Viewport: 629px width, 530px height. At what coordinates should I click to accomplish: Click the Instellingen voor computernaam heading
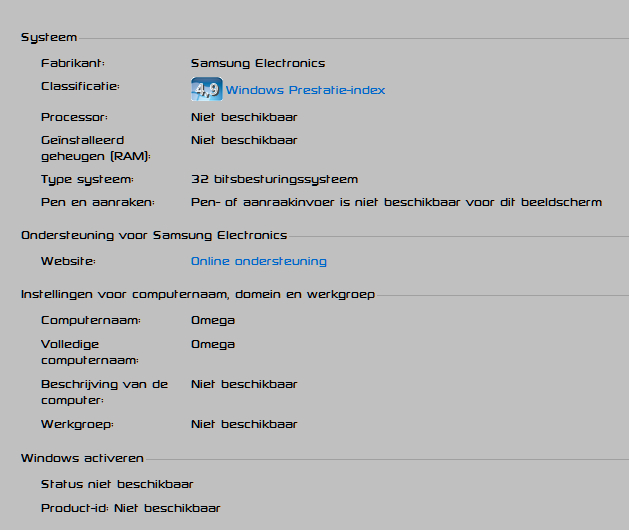tap(198, 294)
